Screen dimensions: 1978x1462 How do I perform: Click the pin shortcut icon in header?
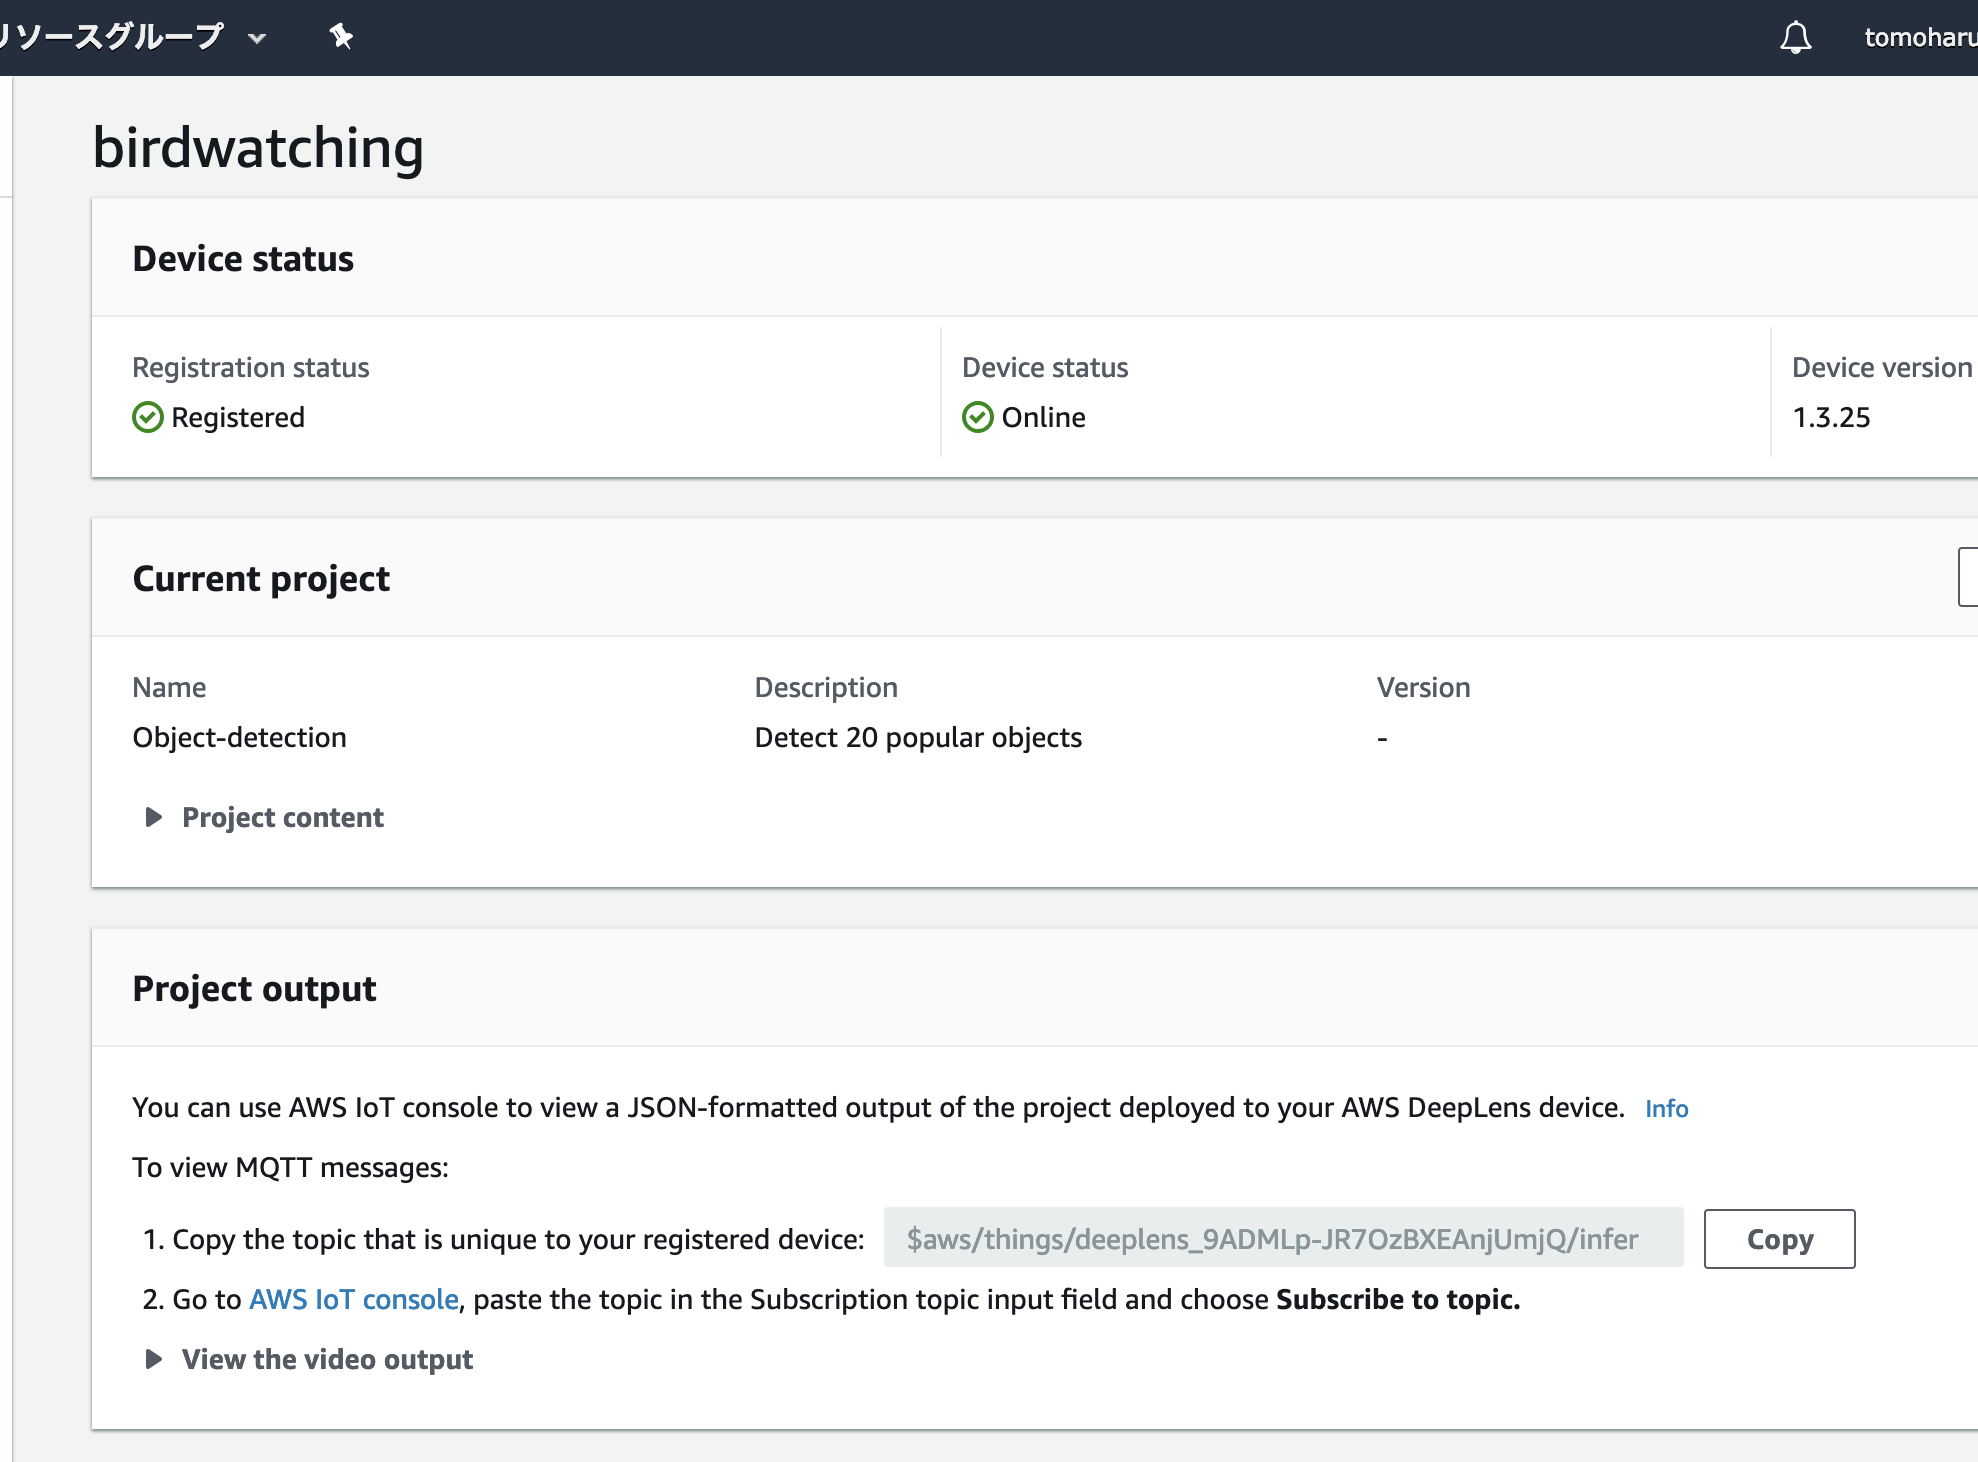(341, 37)
